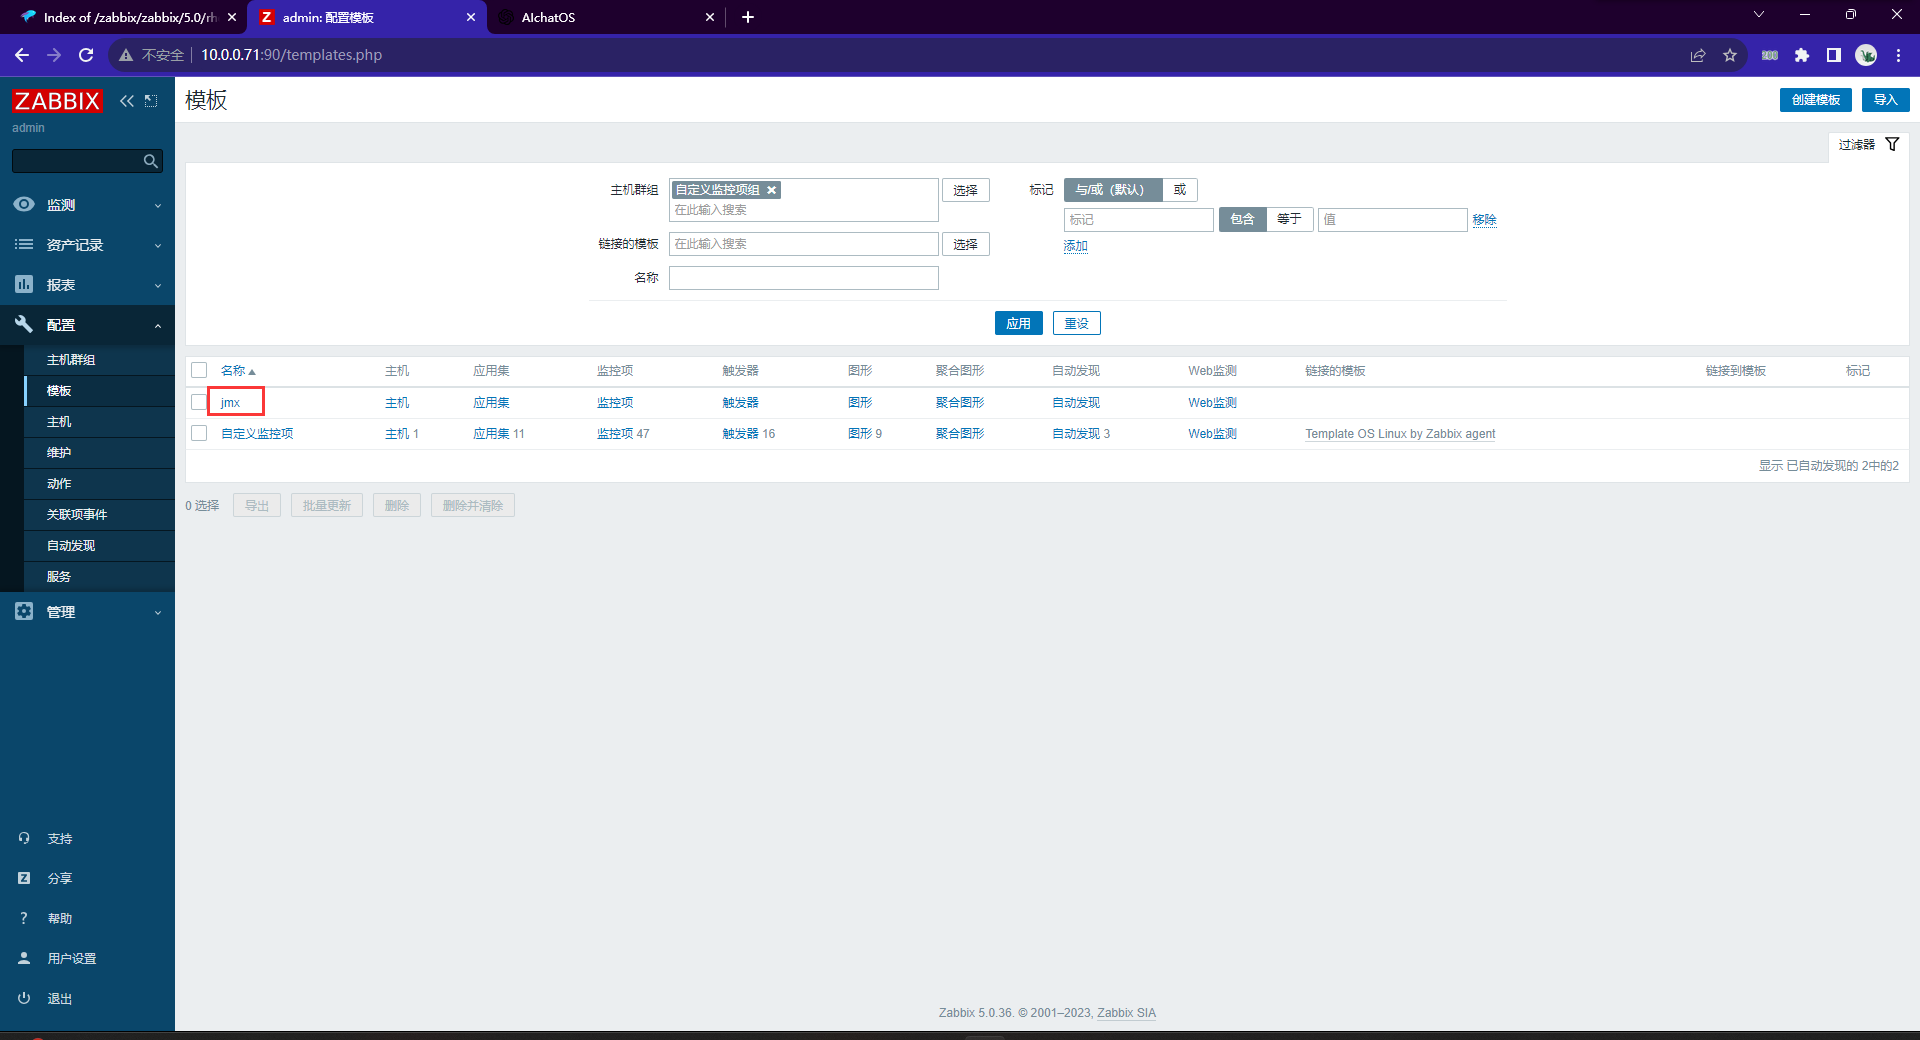1920x1040 pixels.
Task: Open the browser three-dot menu
Action: pos(1898,55)
